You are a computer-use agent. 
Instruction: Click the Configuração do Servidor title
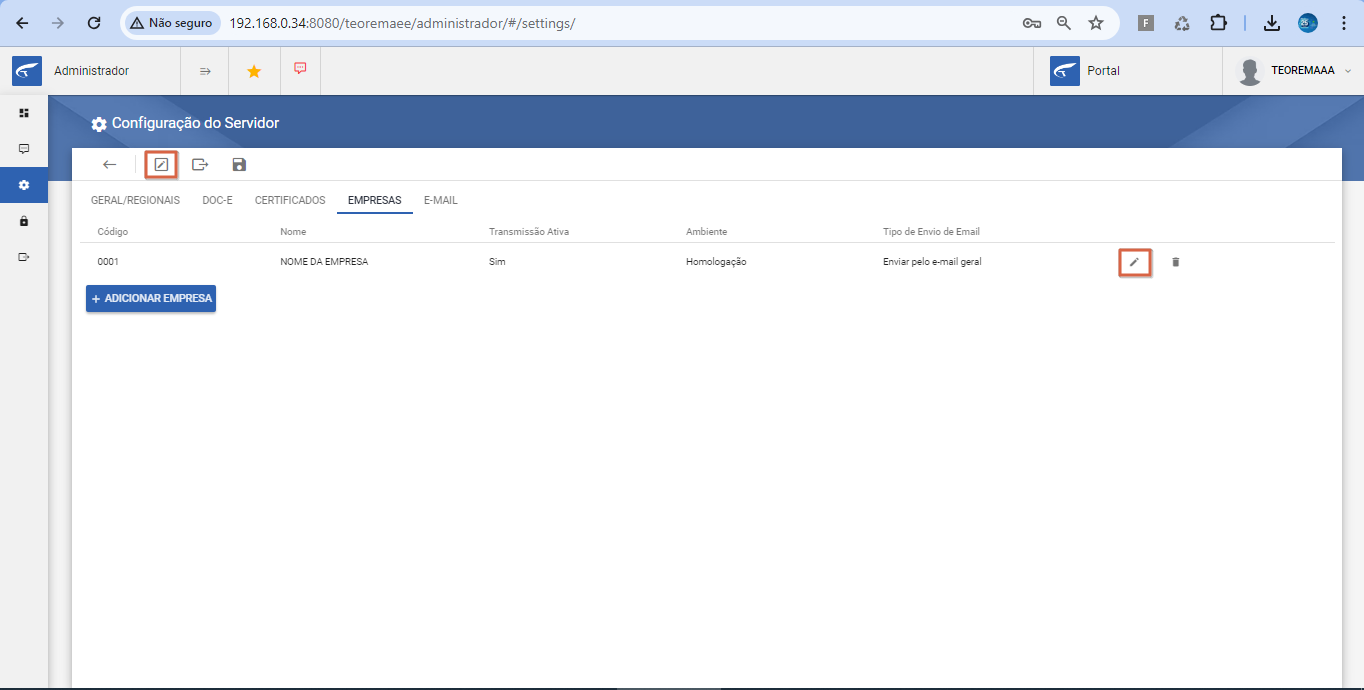(x=195, y=123)
